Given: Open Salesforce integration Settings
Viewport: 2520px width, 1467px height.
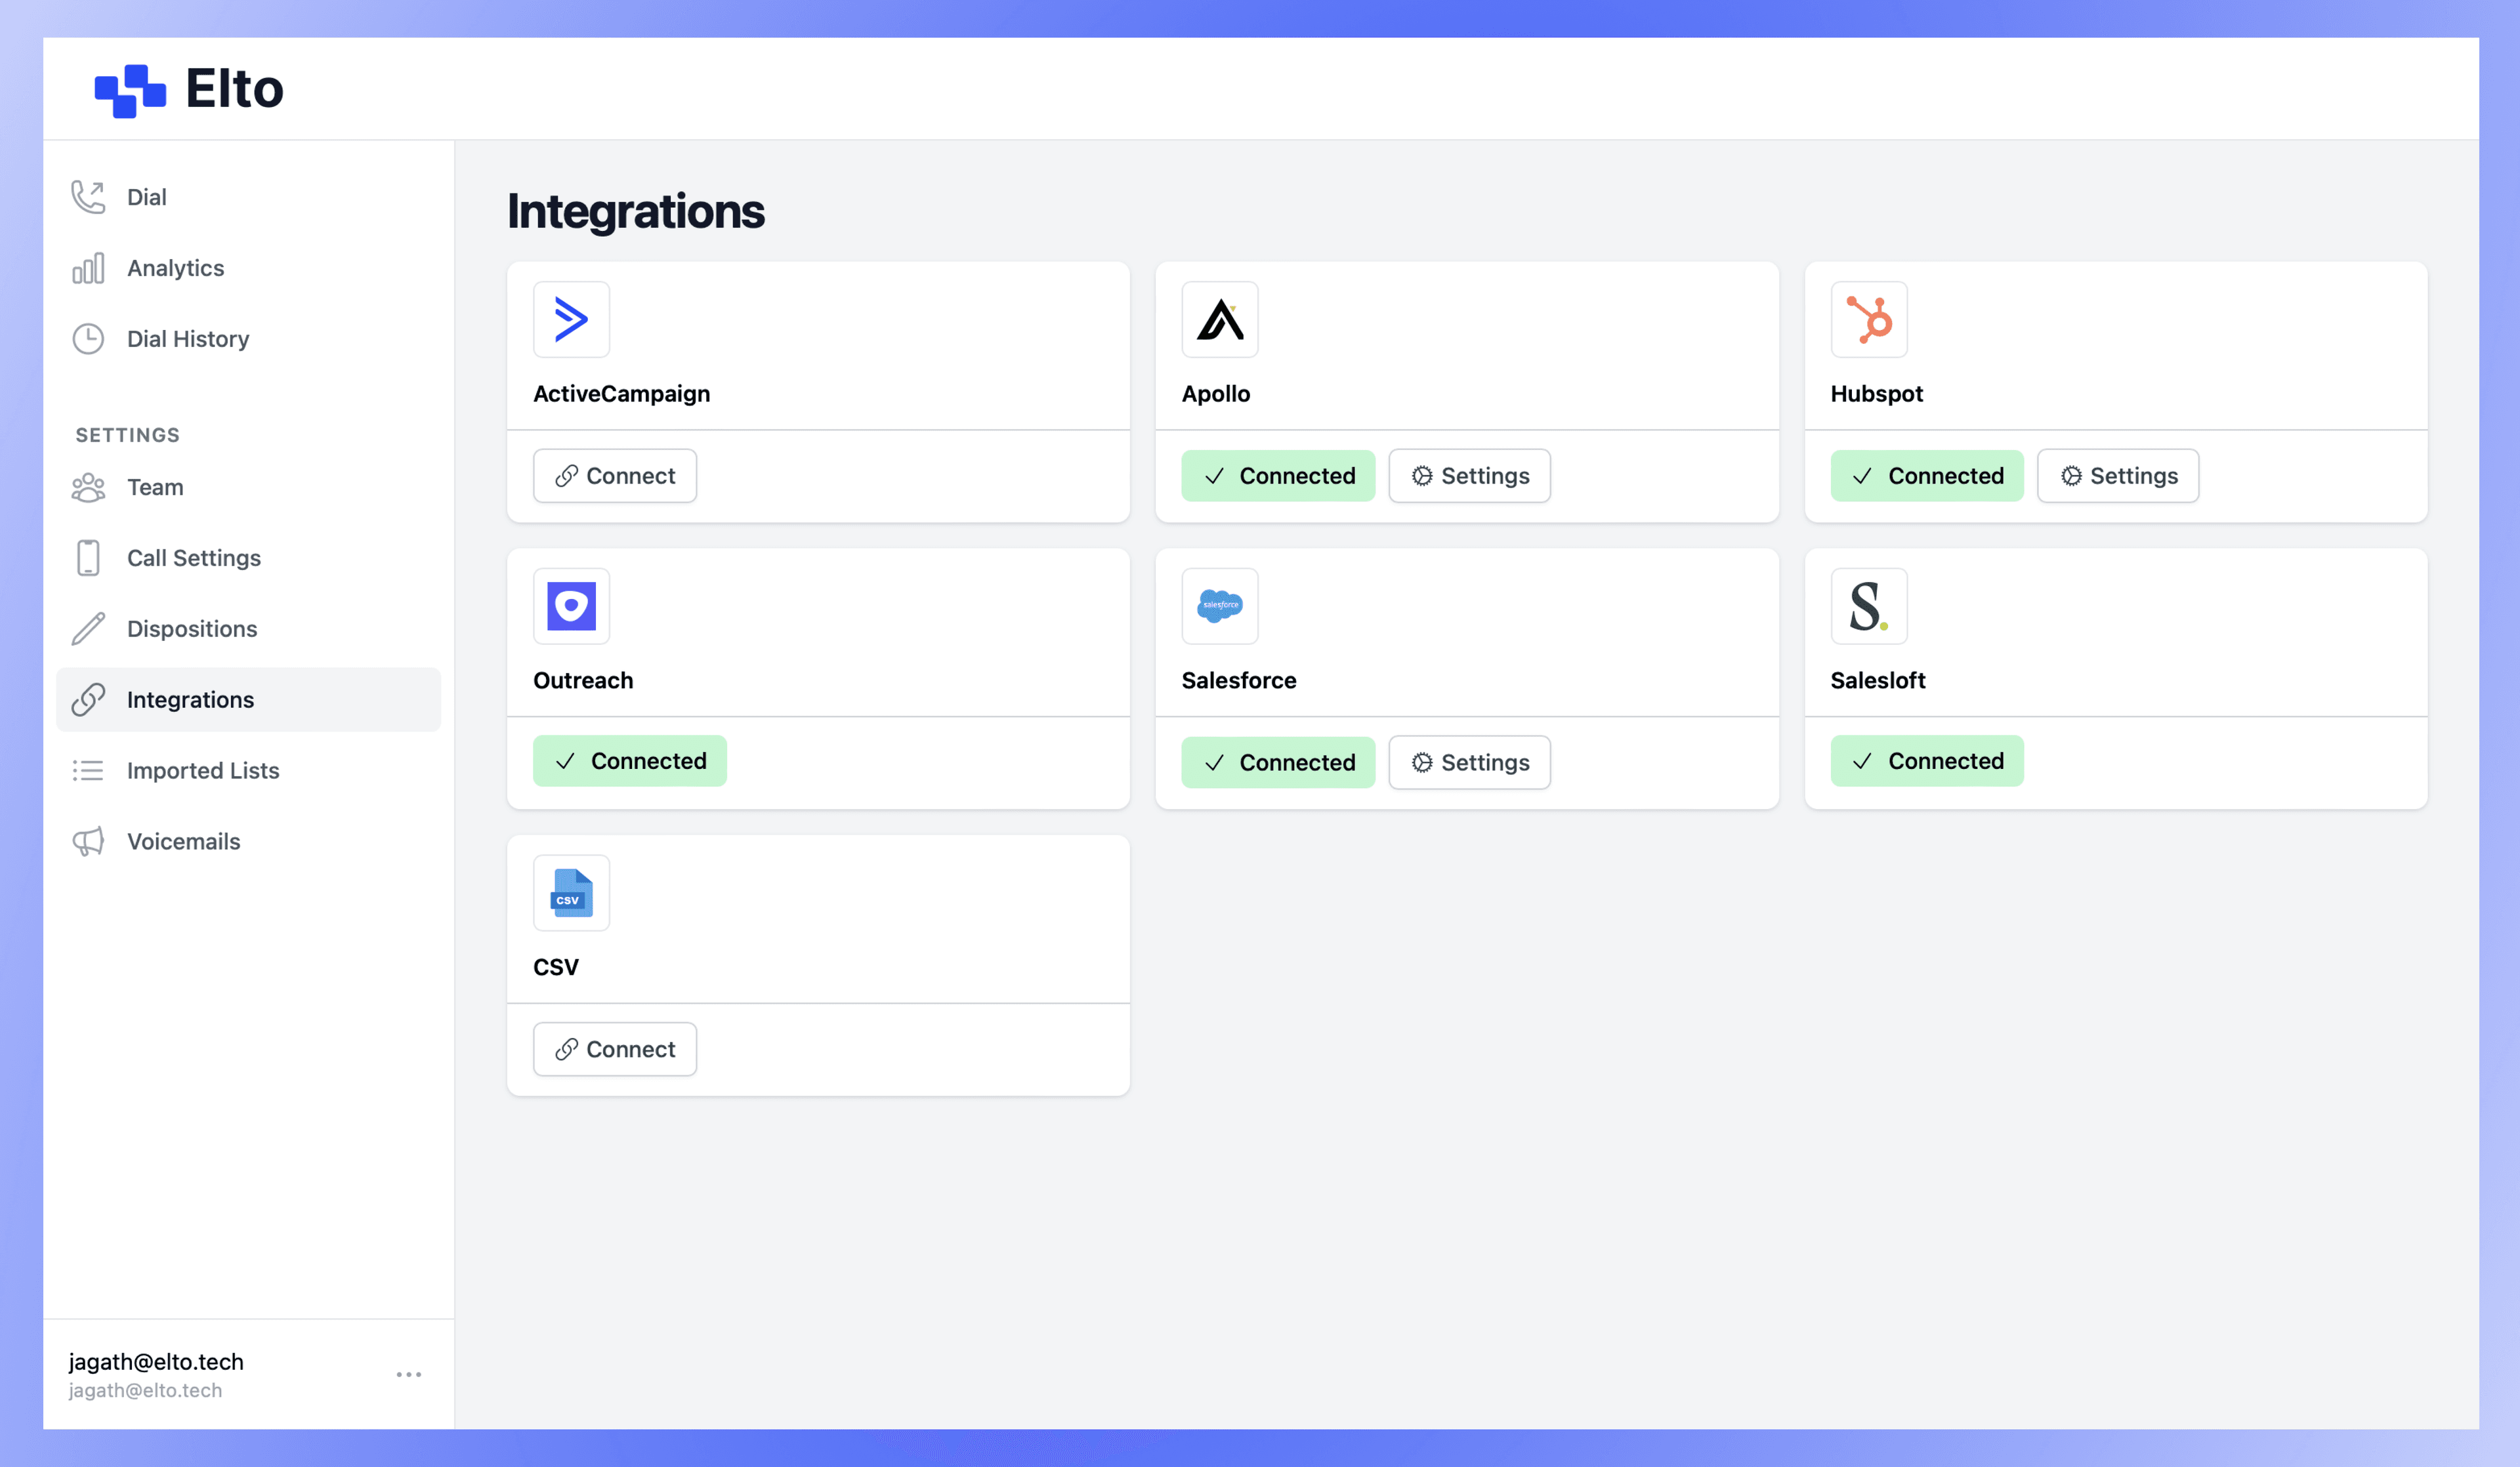Looking at the screenshot, I should tap(1469, 762).
